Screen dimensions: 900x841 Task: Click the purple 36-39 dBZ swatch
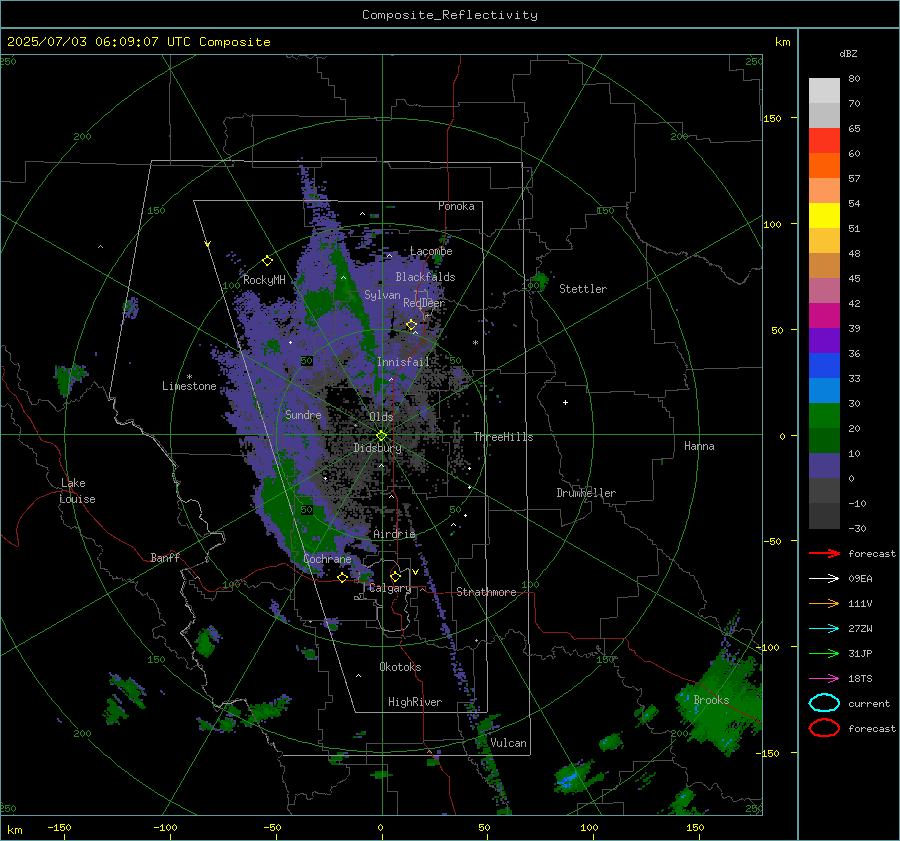(x=824, y=340)
